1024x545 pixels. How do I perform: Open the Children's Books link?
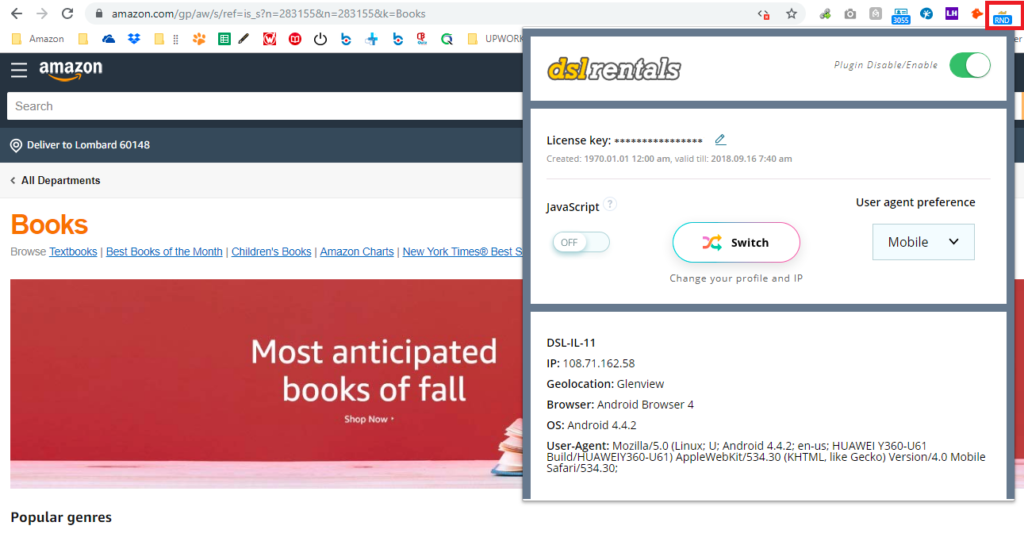click(x=271, y=251)
